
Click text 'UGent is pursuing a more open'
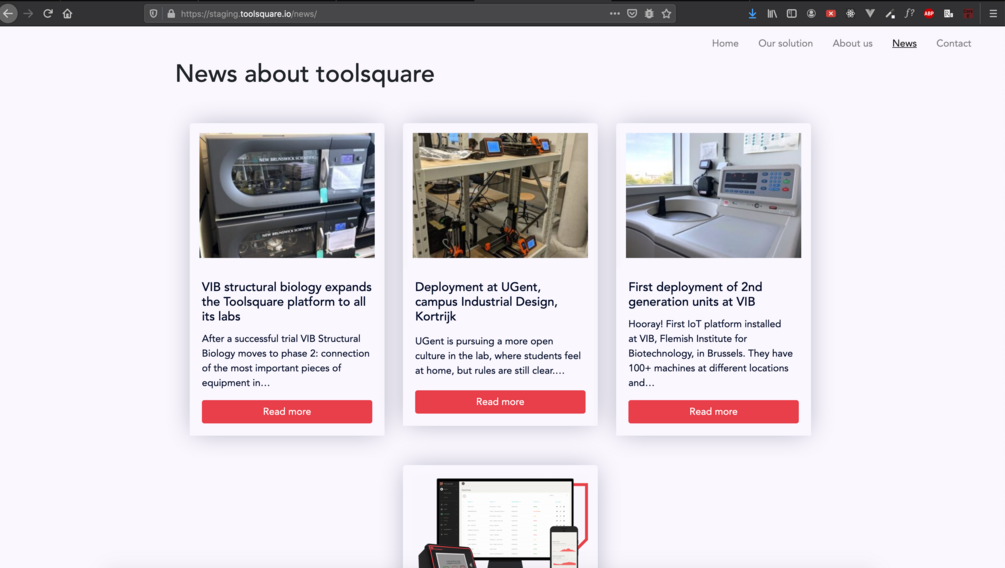(484, 341)
